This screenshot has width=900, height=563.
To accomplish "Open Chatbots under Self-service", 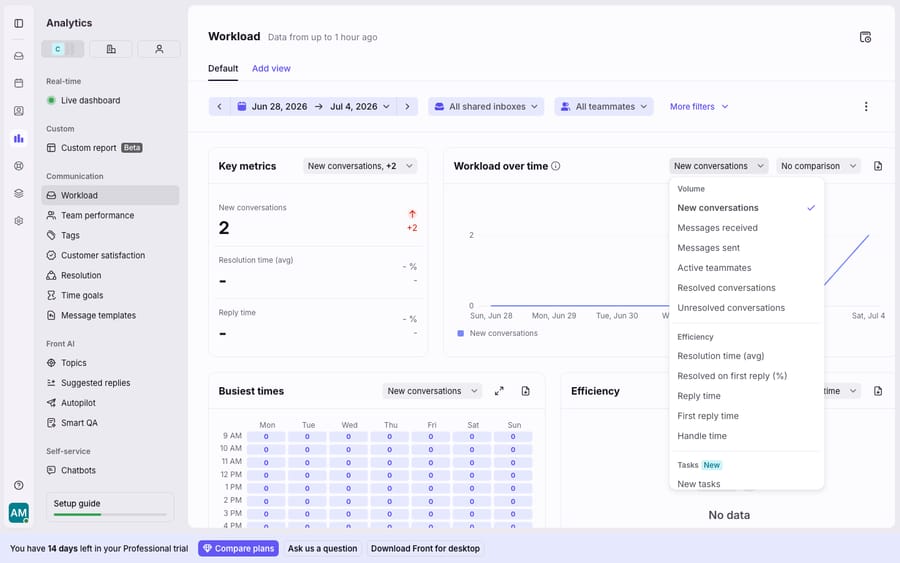I will (110, 471).
